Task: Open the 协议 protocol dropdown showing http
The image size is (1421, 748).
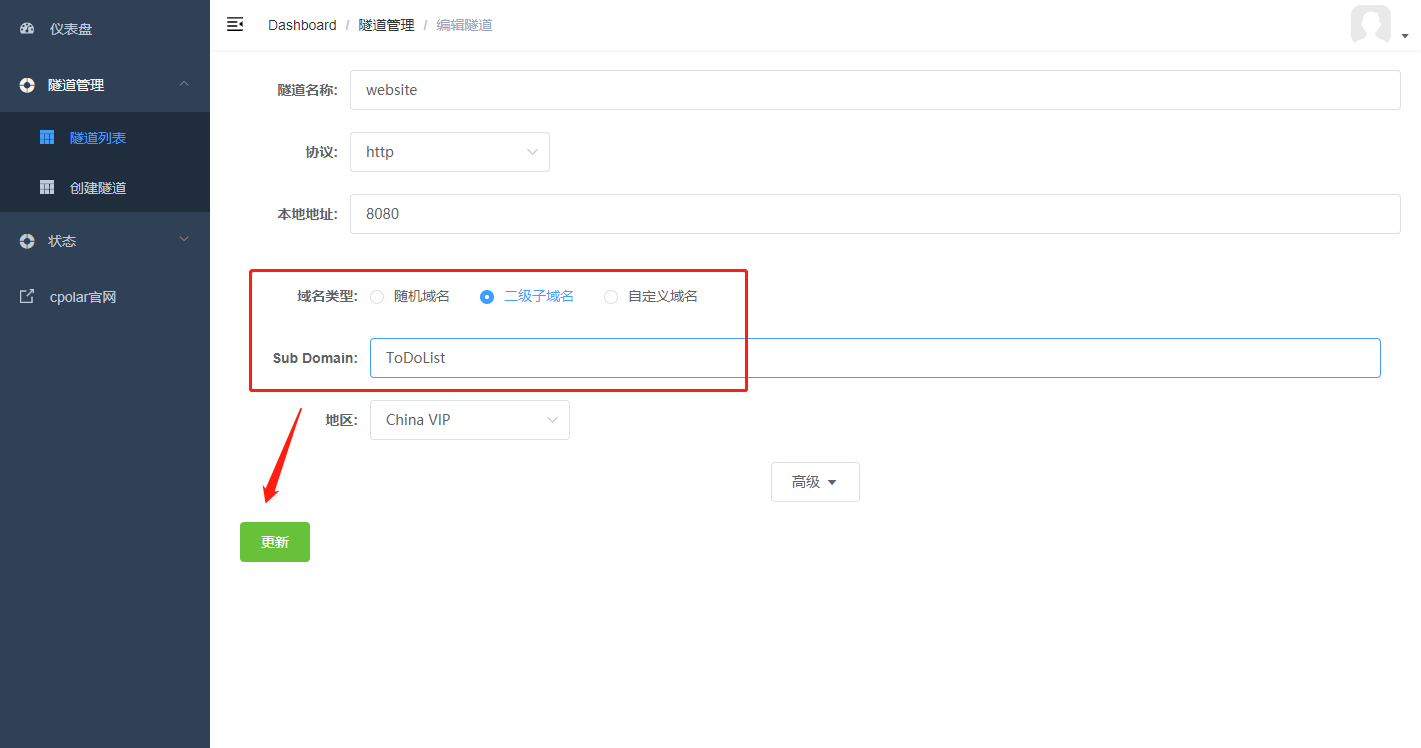Action: click(x=450, y=151)
